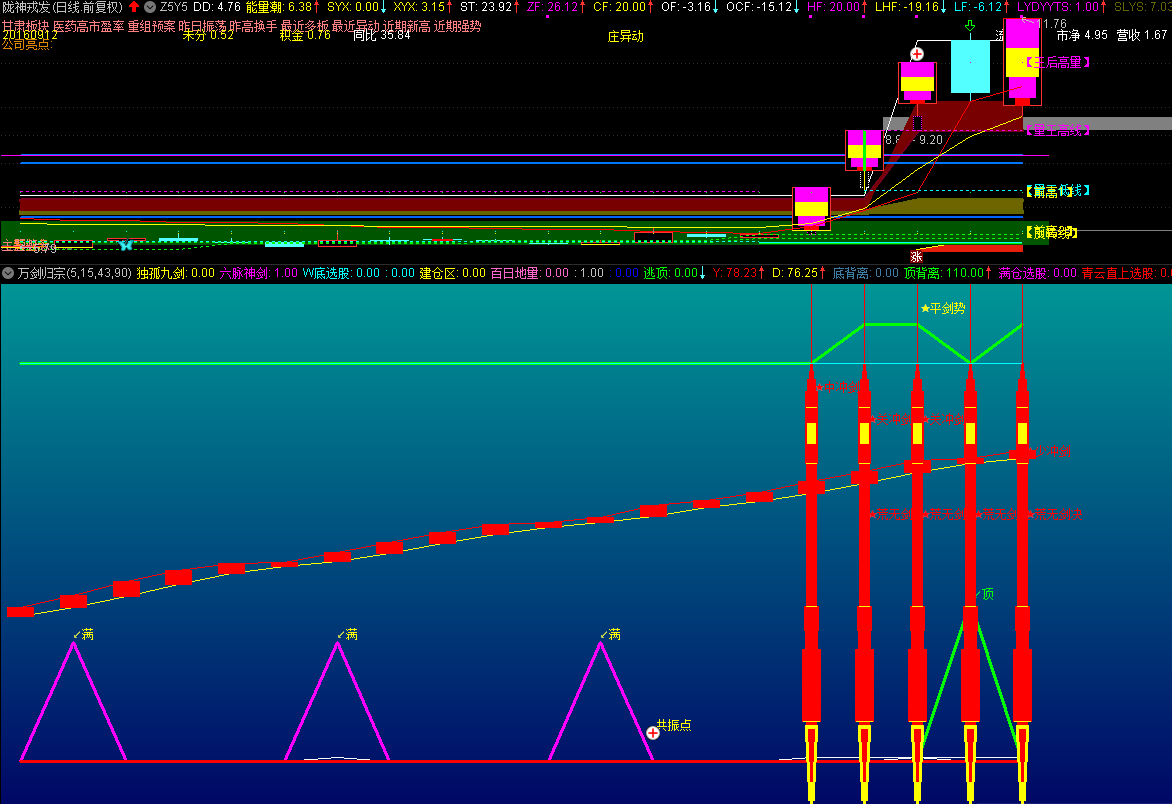Click the cyan butterfly marker on the chart
1172x804 pixels.
pos(126,244)
